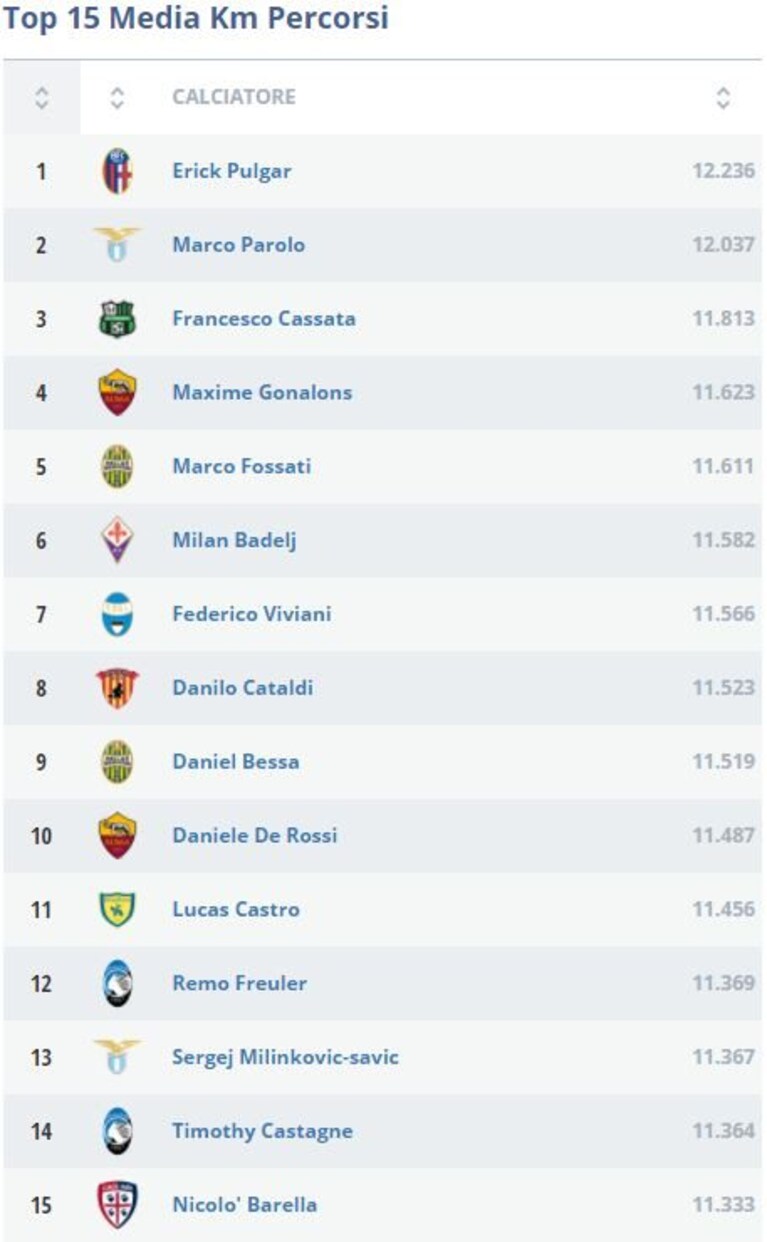This screenshot has width=767, height=1242.
Task: Click the Bologna crest beside Erick Pulgar
Action: click(x=117, y=171)
